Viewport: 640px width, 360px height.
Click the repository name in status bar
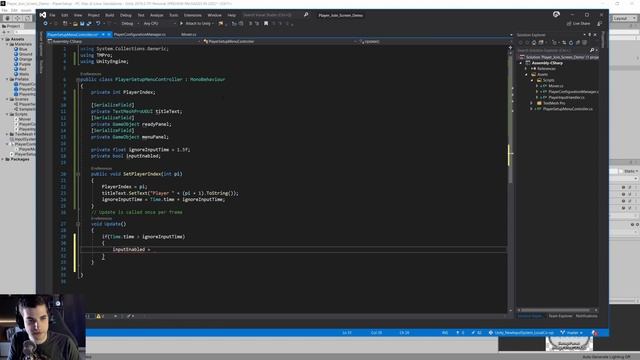click(521, 333)
